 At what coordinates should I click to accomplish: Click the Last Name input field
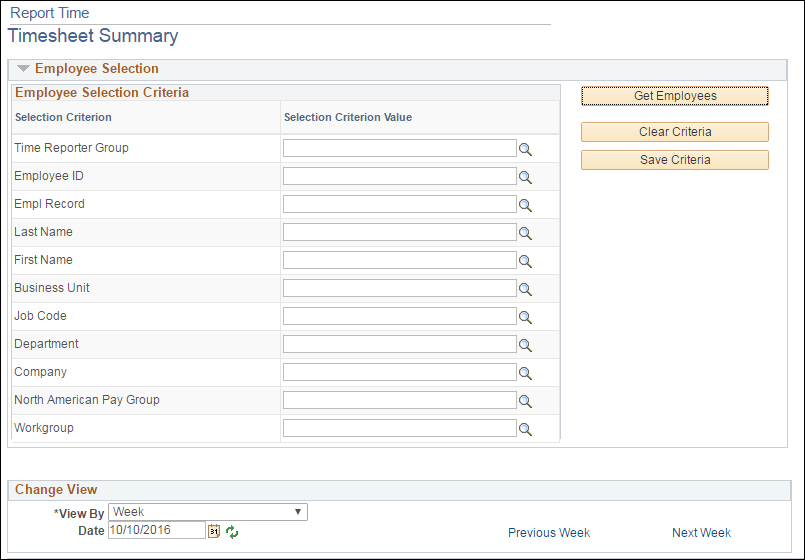(x=399, y=232)
